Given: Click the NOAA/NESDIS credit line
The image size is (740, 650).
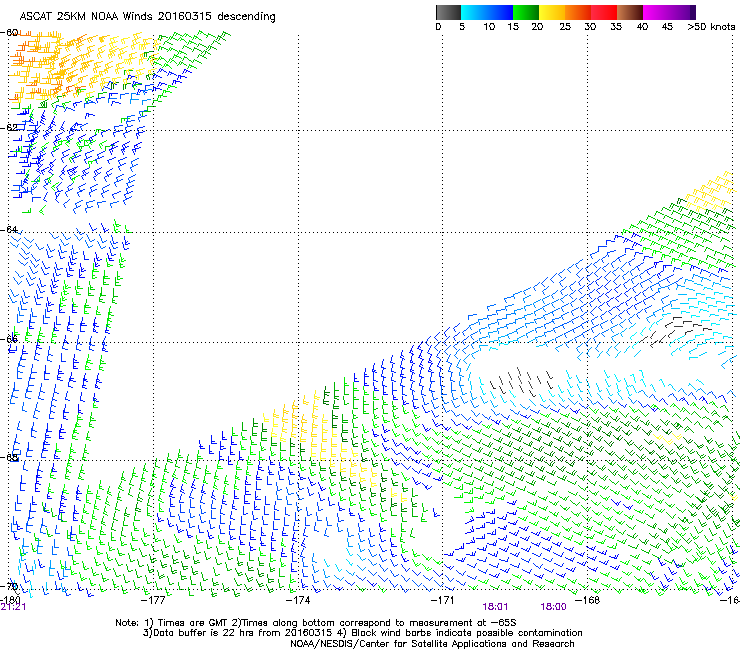Looking at the screenshot, I should 432,644.
